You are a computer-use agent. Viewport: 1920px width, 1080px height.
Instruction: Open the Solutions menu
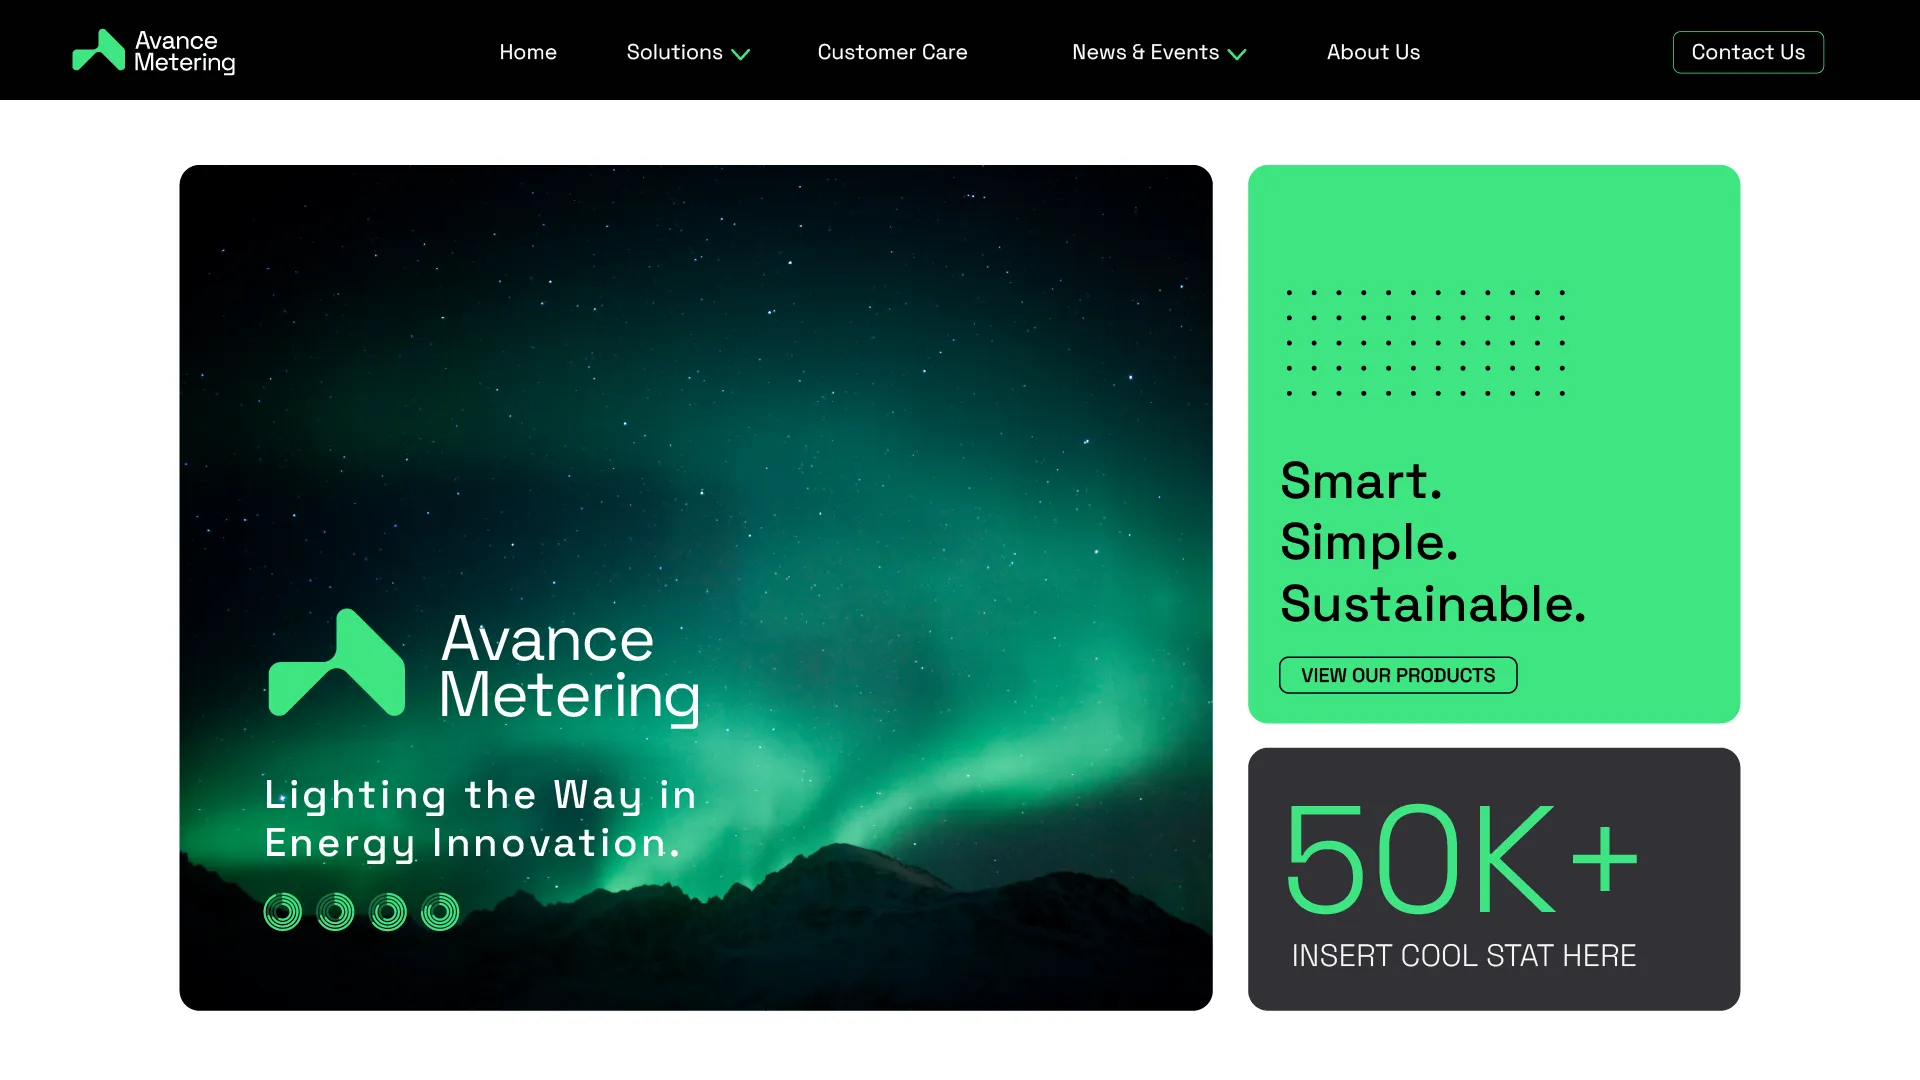[688, 52]
